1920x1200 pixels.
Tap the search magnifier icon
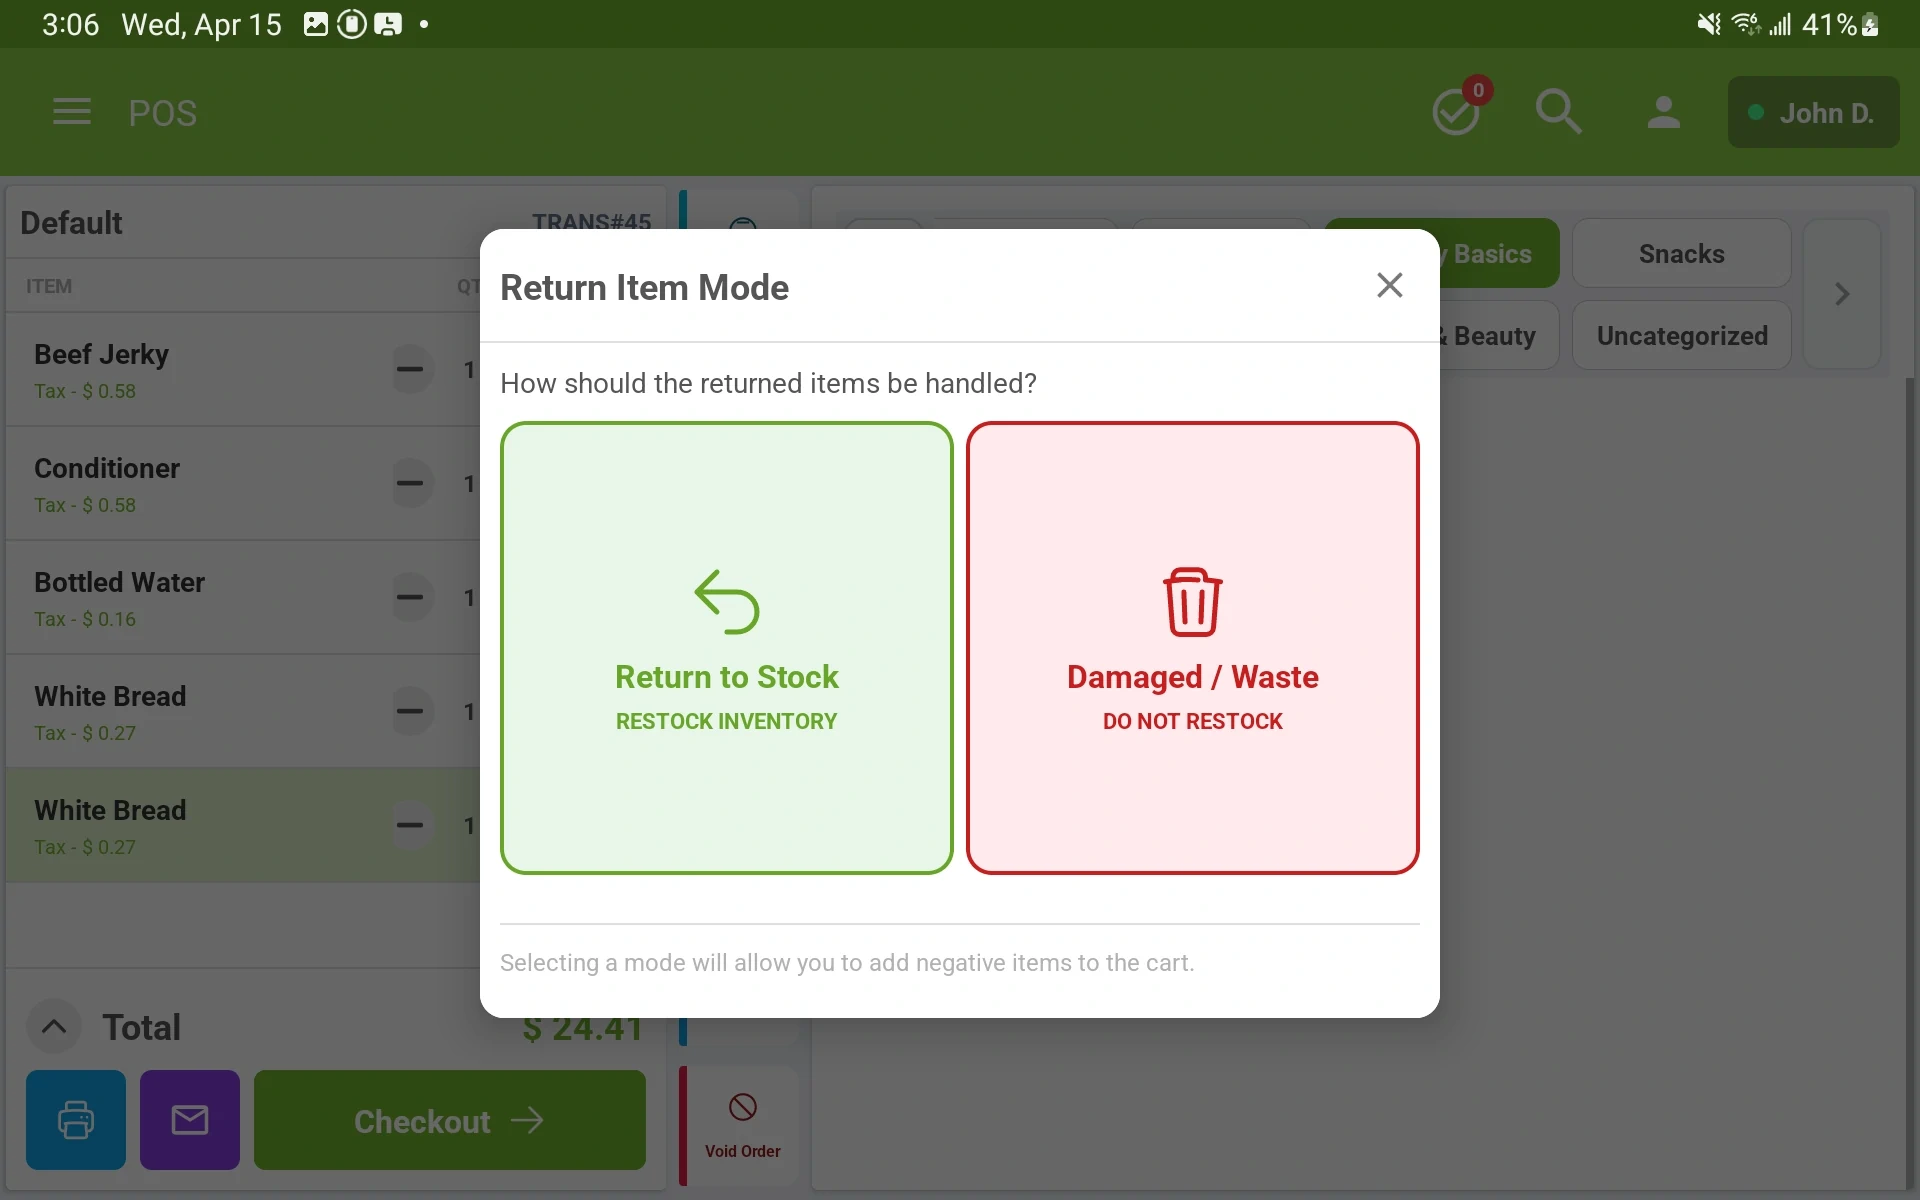1557,112
